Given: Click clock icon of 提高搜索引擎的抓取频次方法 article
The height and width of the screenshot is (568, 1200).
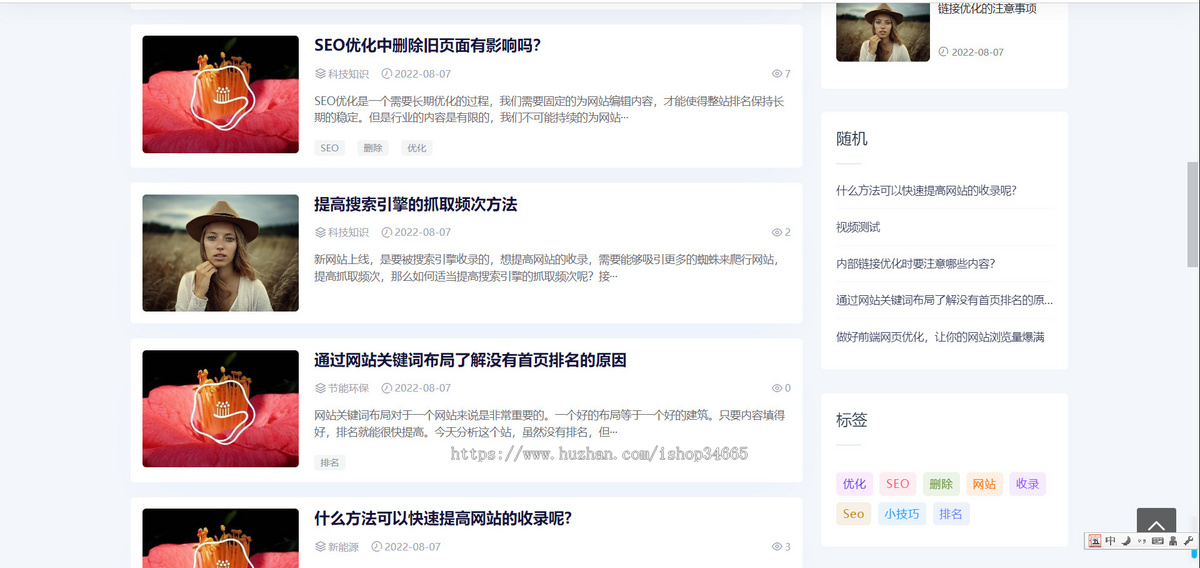Looking at the screenshot, I should 387,232.
